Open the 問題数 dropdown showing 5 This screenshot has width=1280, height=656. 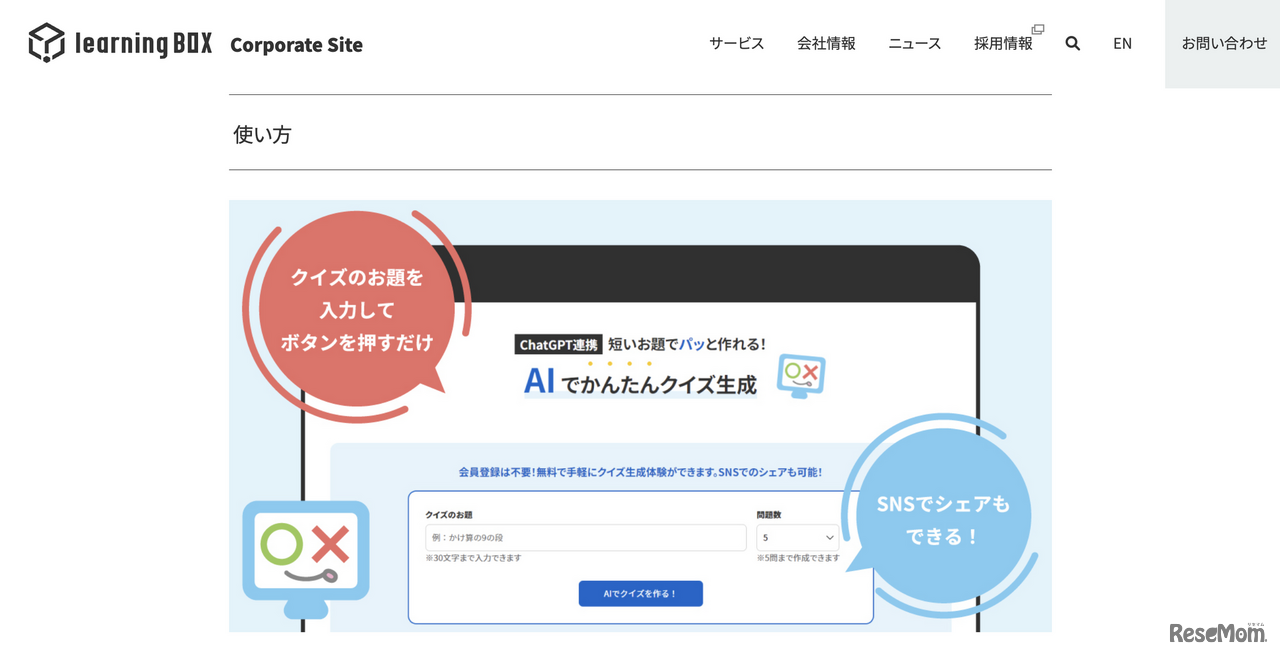(798, 538)
